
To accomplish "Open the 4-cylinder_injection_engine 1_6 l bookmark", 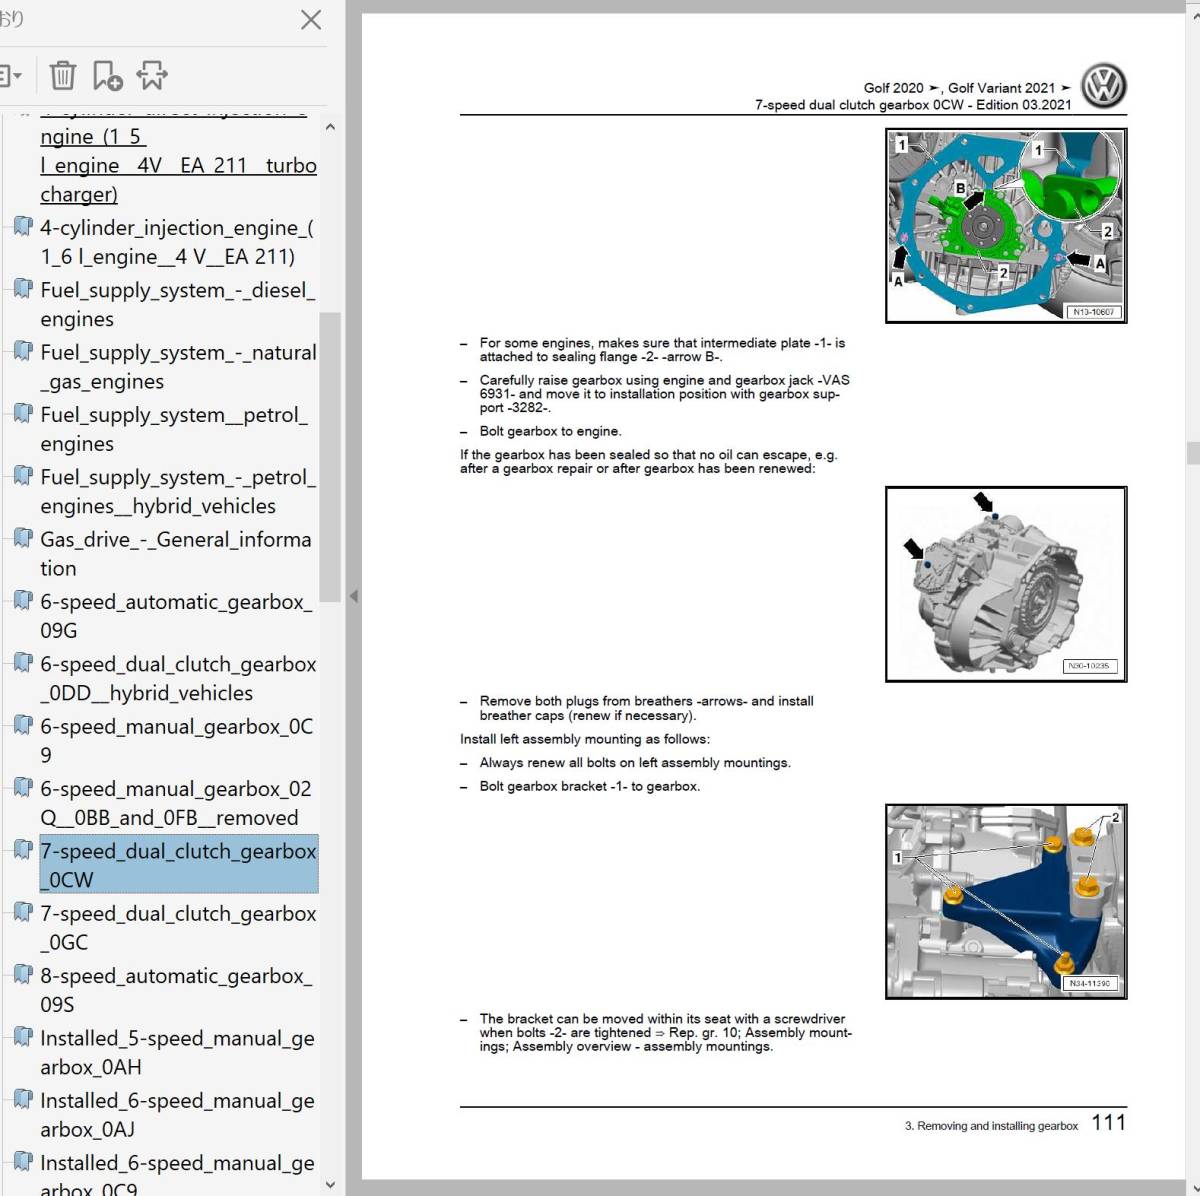I will (x=177, y=242).
